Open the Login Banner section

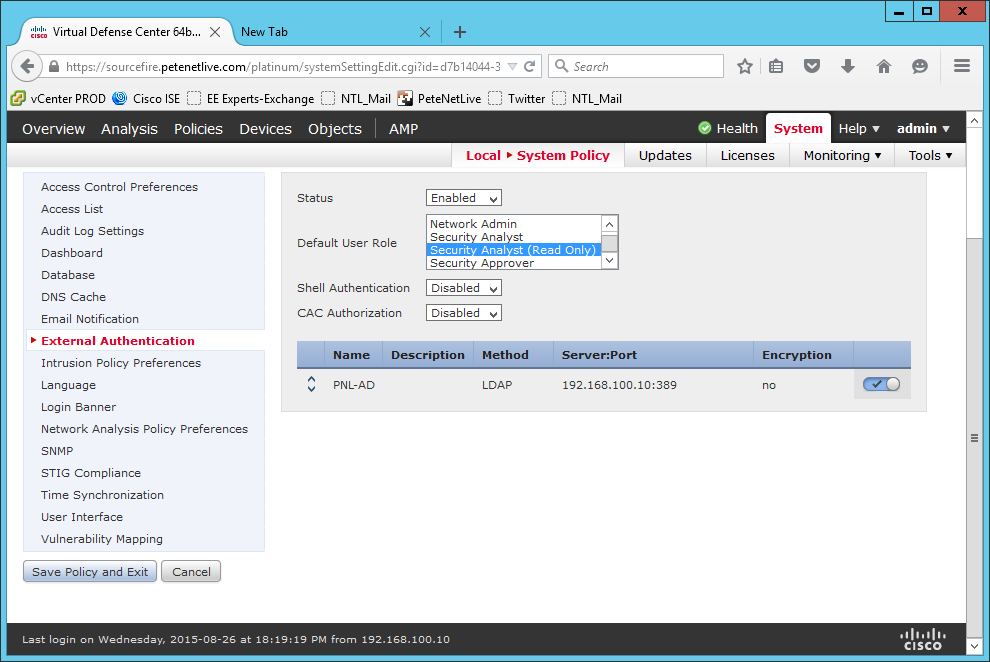tap(78, 407)
